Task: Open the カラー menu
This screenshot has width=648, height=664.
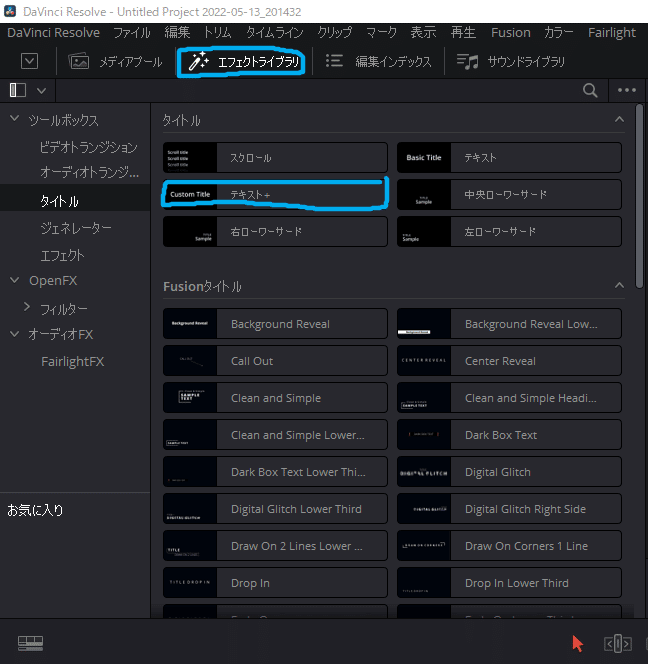Action: (x=559, y=33)
